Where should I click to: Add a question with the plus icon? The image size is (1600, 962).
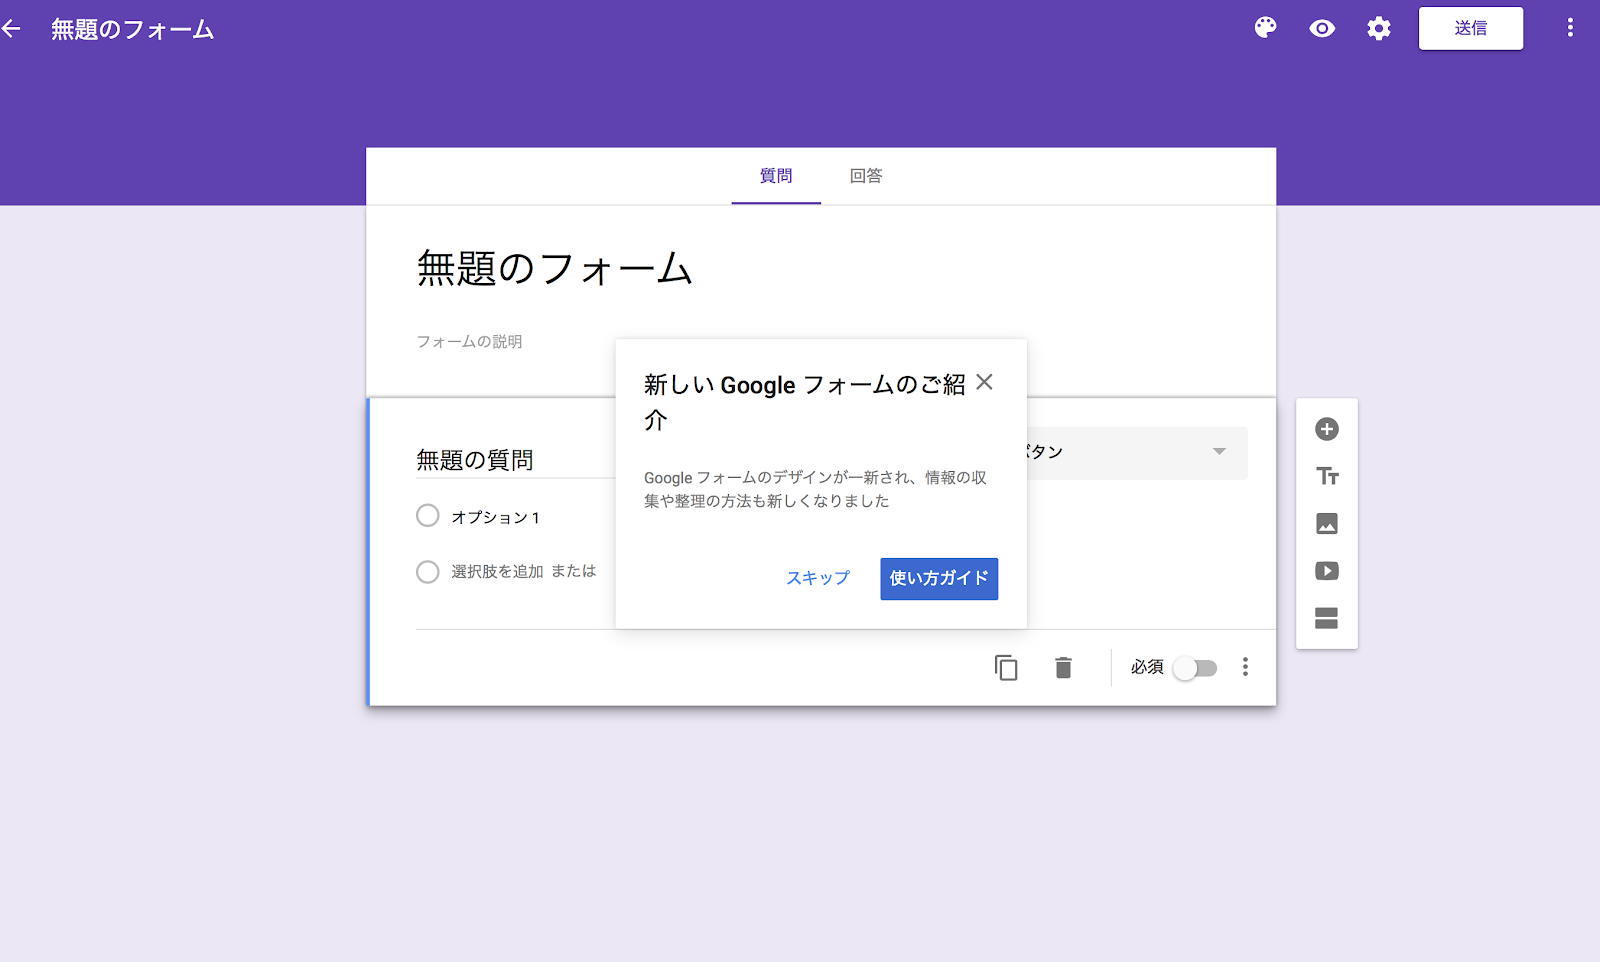click(x=1327, y=429)
